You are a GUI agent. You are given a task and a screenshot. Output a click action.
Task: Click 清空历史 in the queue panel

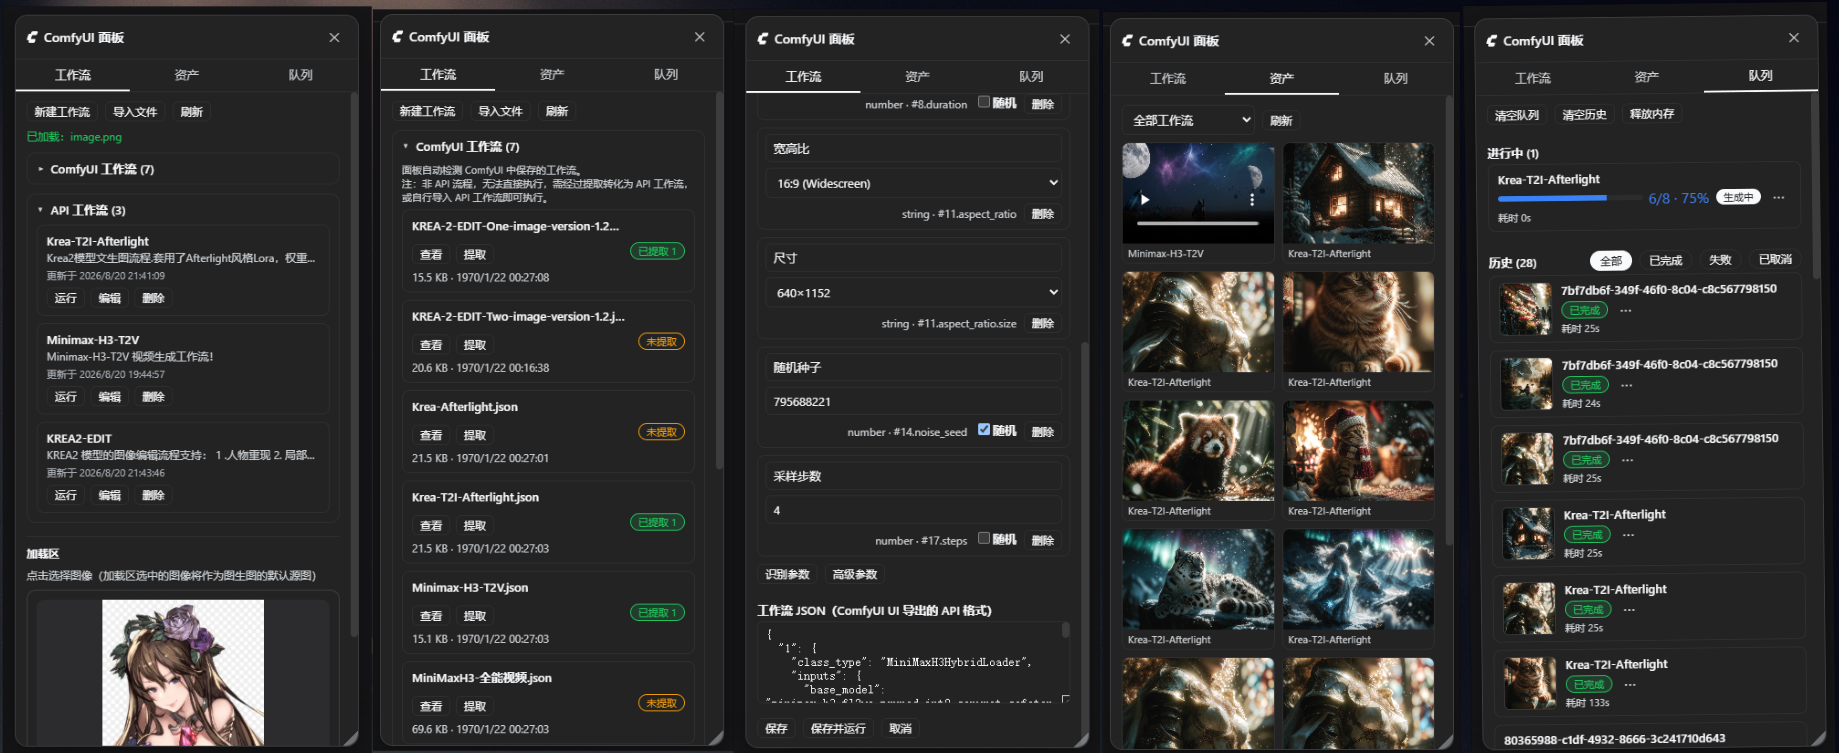pos(1585,115)
